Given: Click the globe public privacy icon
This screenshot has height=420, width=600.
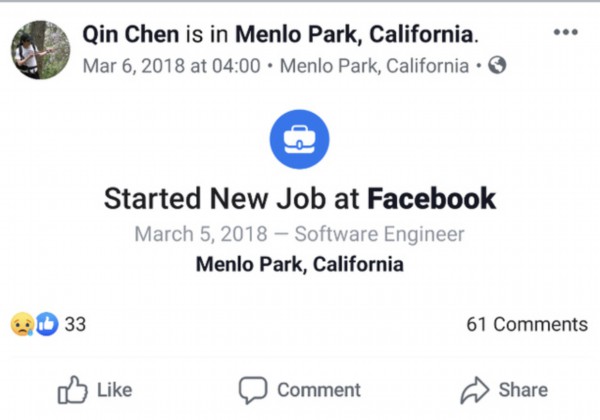Looking at the screenshot, I should click(497, 66).
